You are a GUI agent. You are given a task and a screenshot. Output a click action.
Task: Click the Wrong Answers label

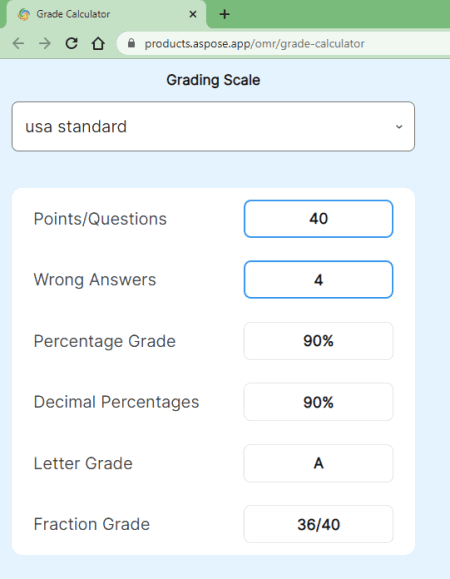coord(95,280)
